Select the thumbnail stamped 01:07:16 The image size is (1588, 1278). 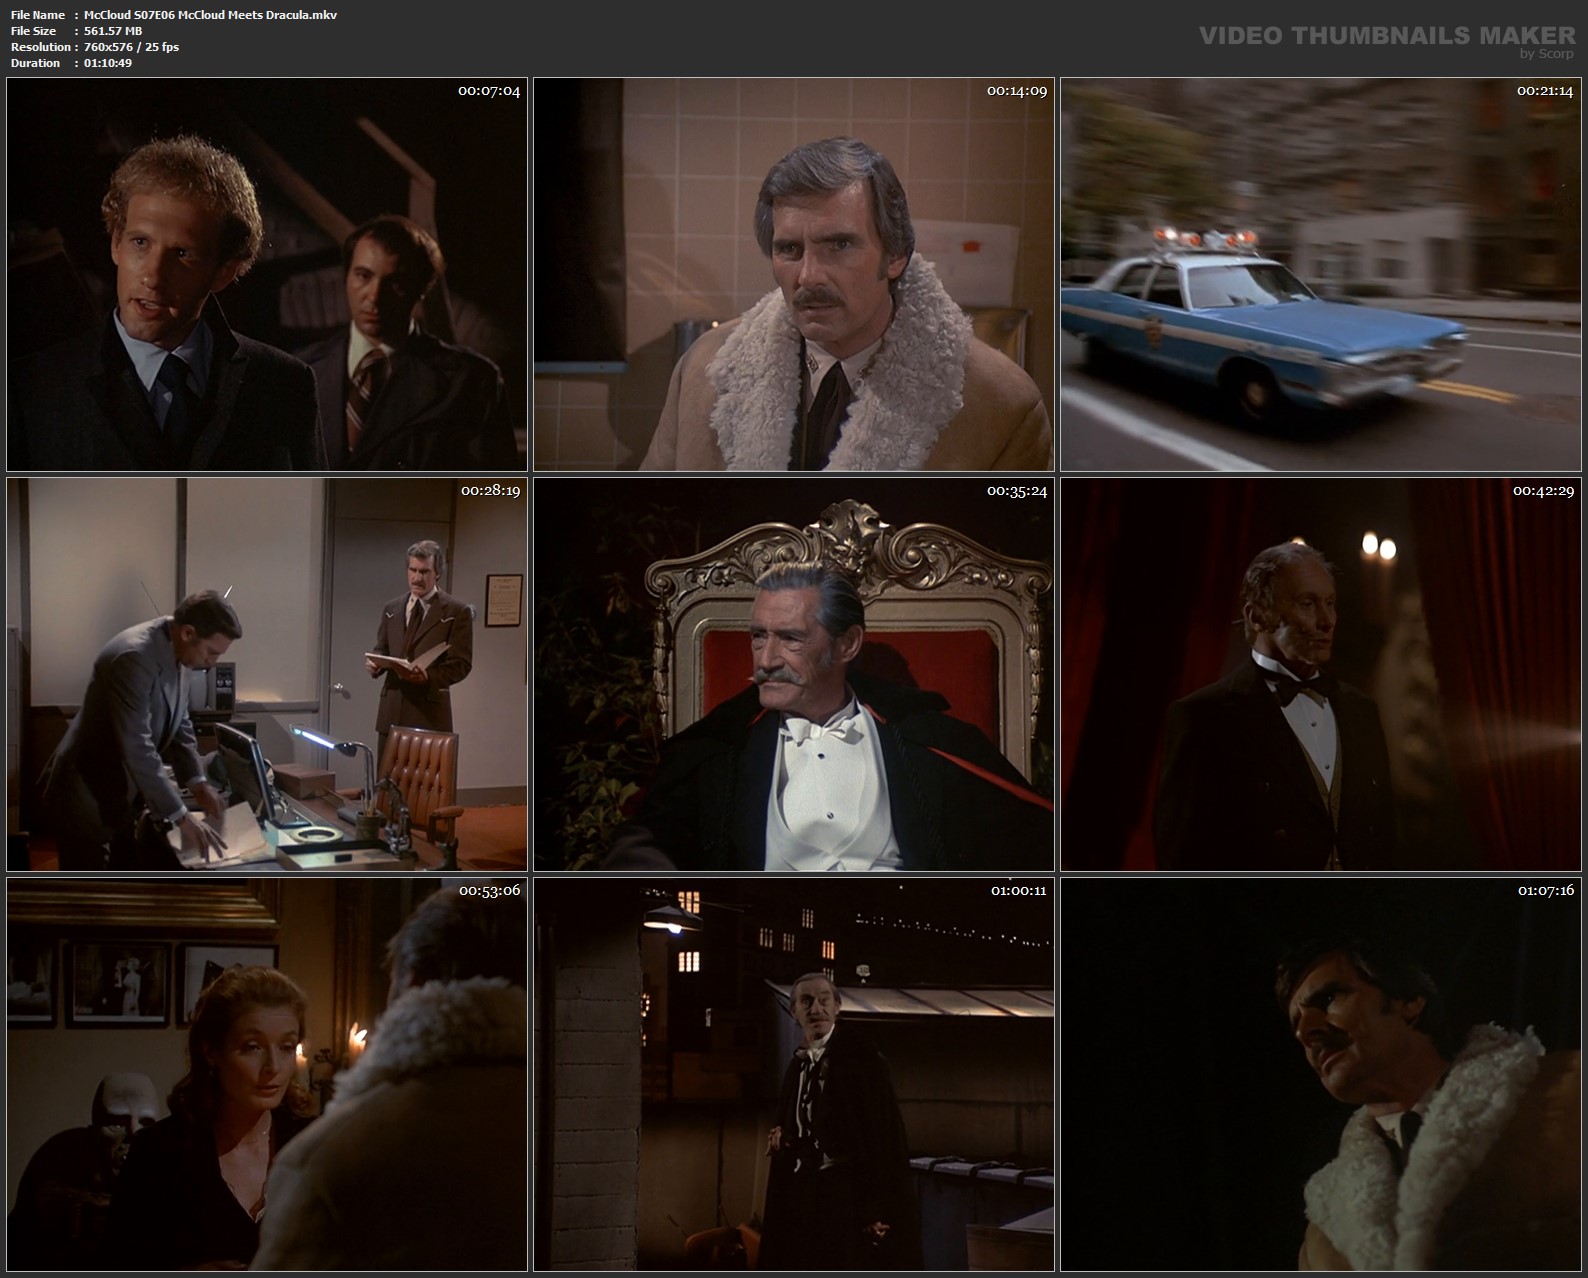tap(1320, 1074)
